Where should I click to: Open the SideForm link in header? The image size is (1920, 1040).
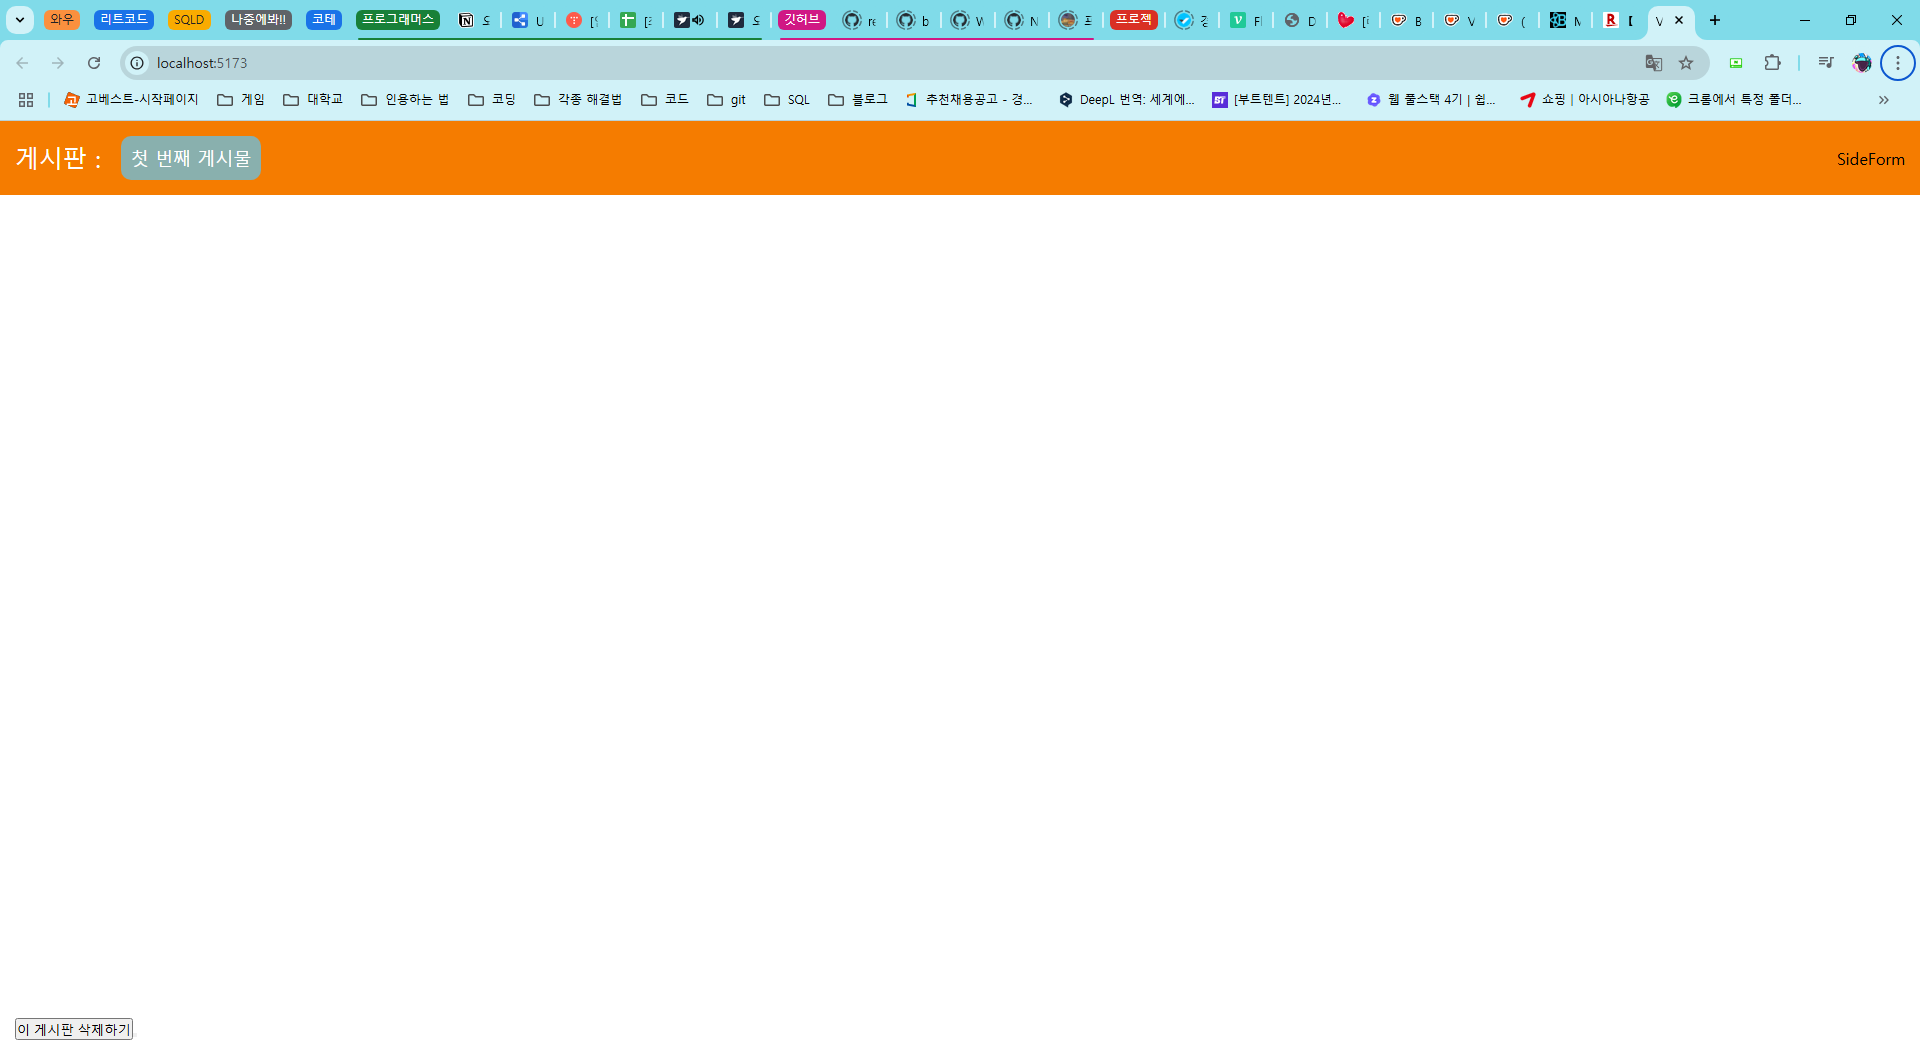click(x=1870, y=159)
